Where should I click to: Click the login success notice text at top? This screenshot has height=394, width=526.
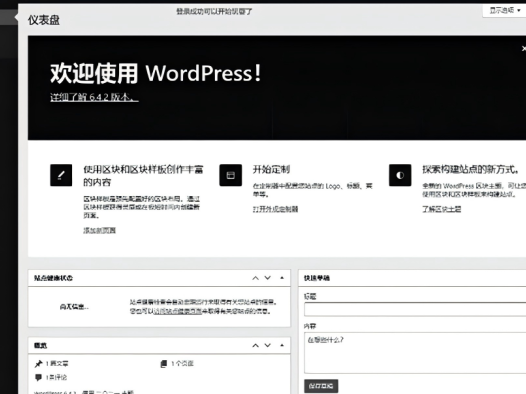pos(214,11)
